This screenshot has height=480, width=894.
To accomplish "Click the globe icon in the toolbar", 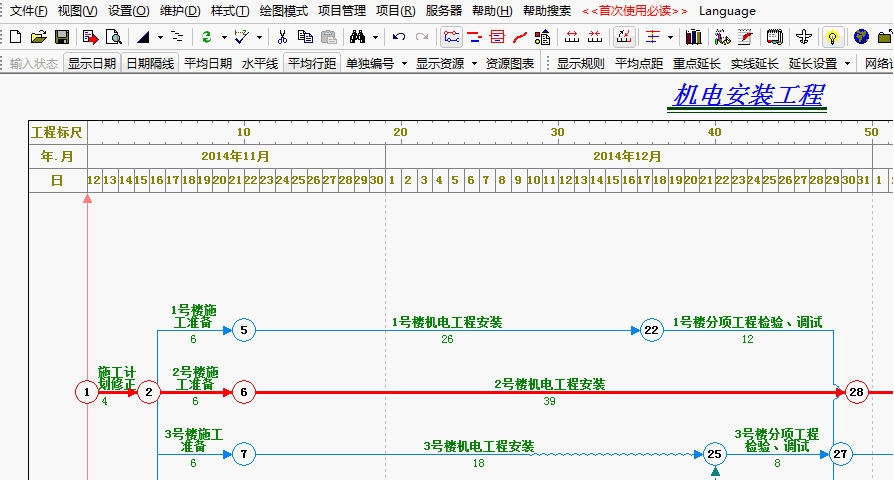I will pyautogui.click(x=861, y=38).
